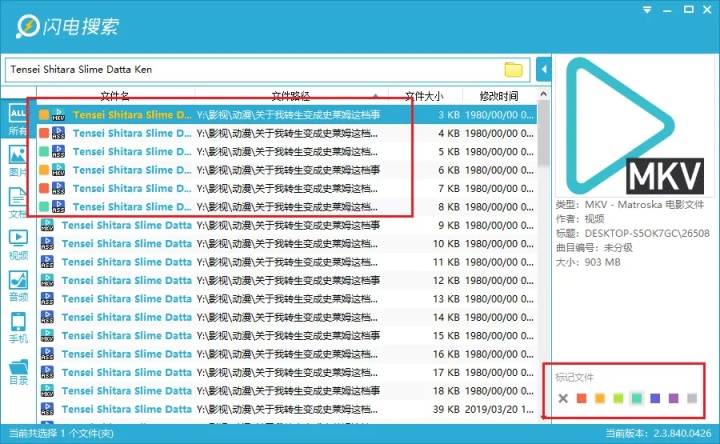Image resolution: width=720 pixels, height=444 pixels.
Task: Click the file path in the 8 KB row
Action: [x=288, y=207]
